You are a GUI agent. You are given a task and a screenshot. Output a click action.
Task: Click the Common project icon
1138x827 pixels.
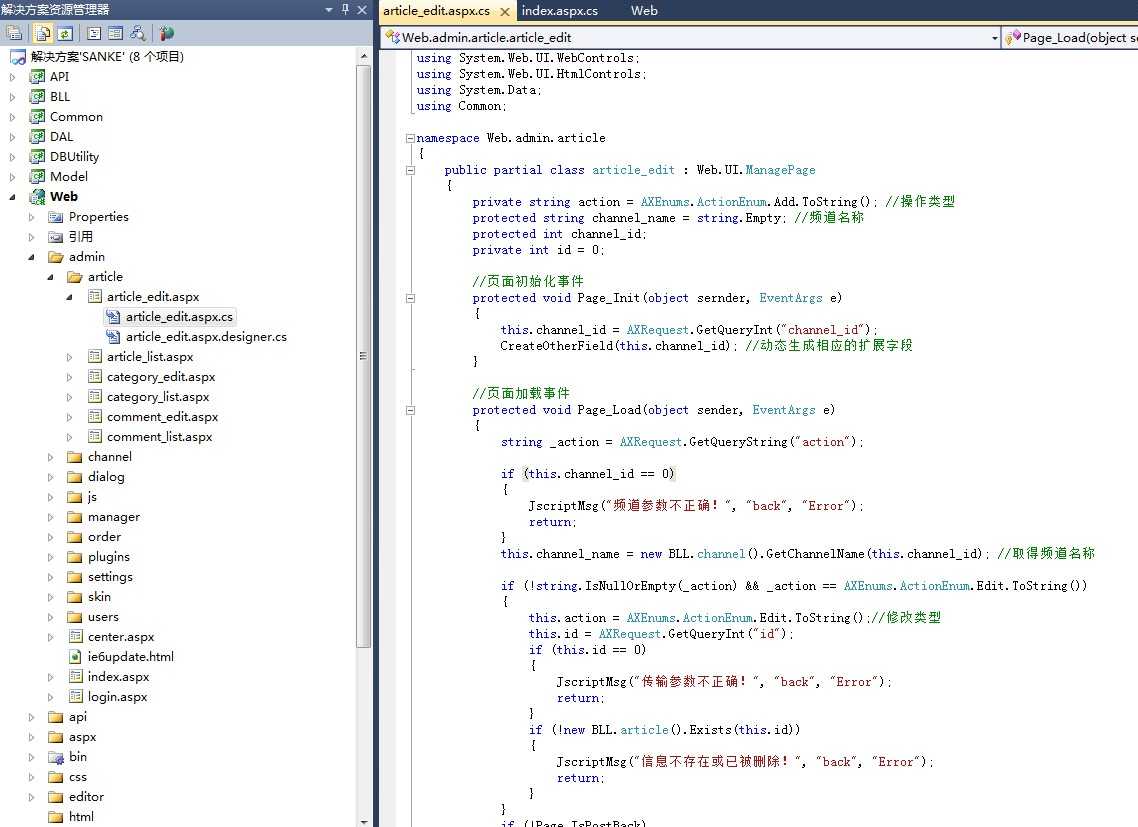[37, 116]
